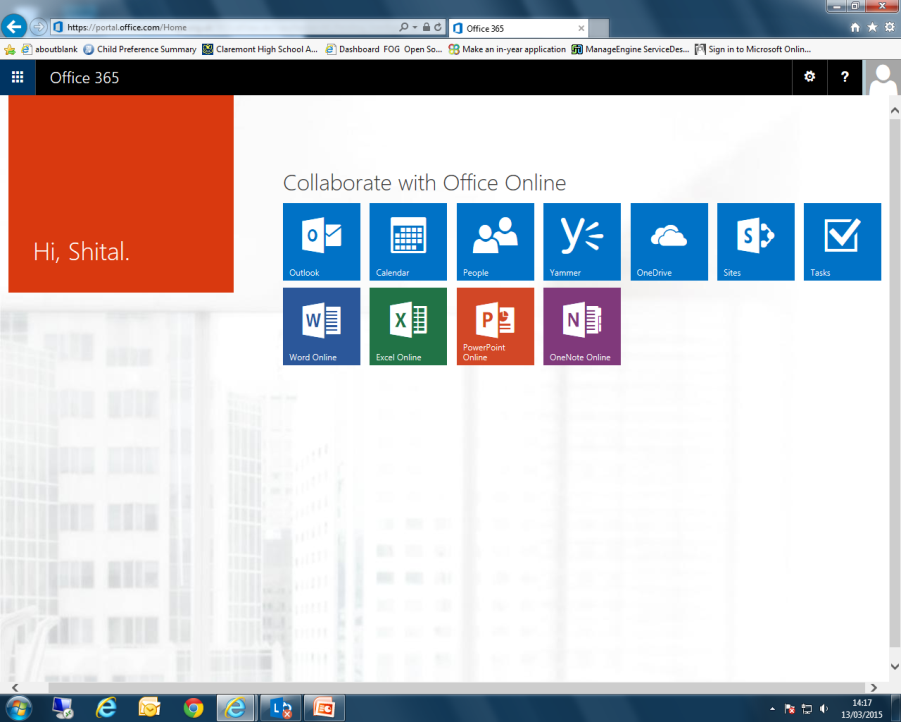Click the address bar search magnifier
Screen dimensions: 901x722
404,27
